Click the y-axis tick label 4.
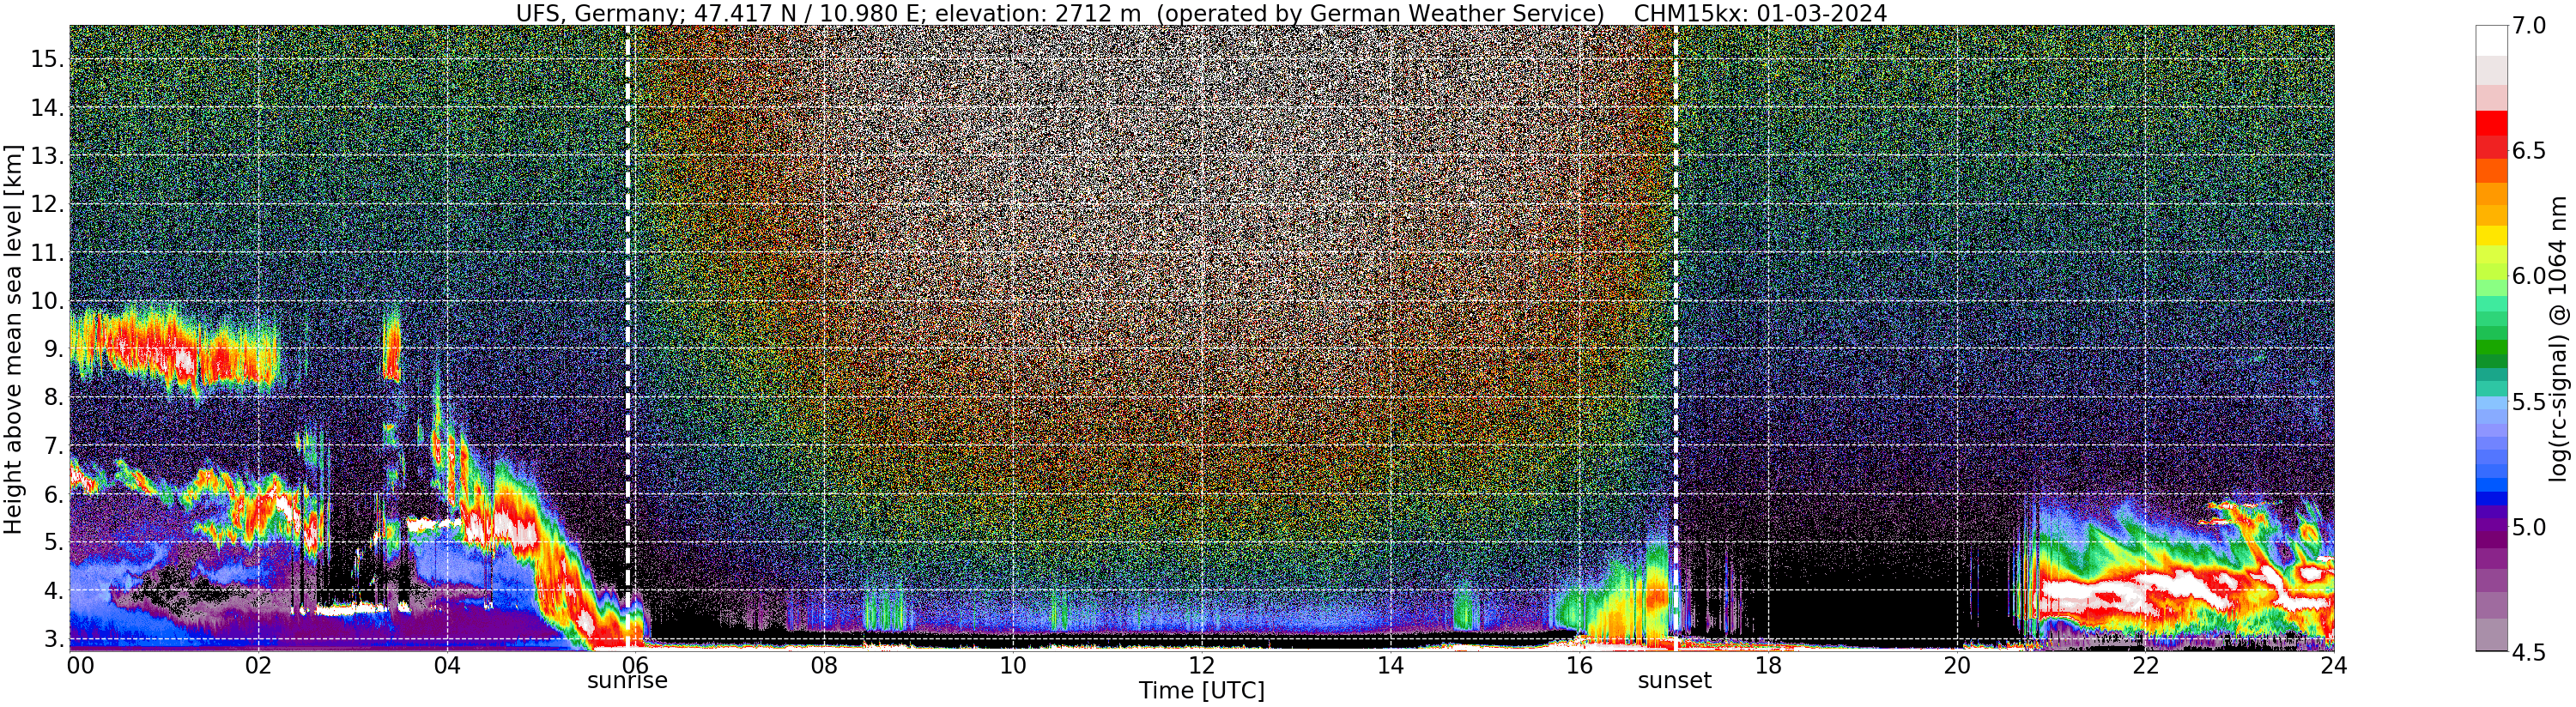The image size is (2576, 707). pos(54,591)
